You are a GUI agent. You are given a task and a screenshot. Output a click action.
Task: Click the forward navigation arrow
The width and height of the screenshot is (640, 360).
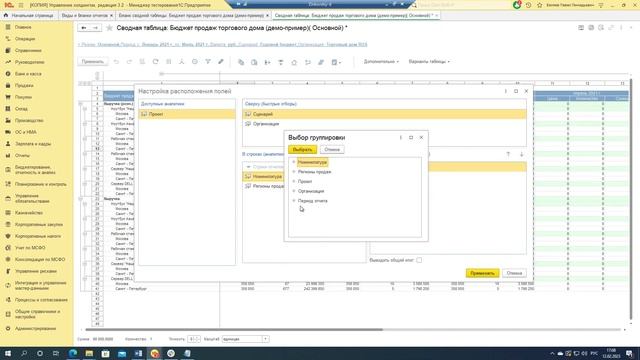[96, 28]
